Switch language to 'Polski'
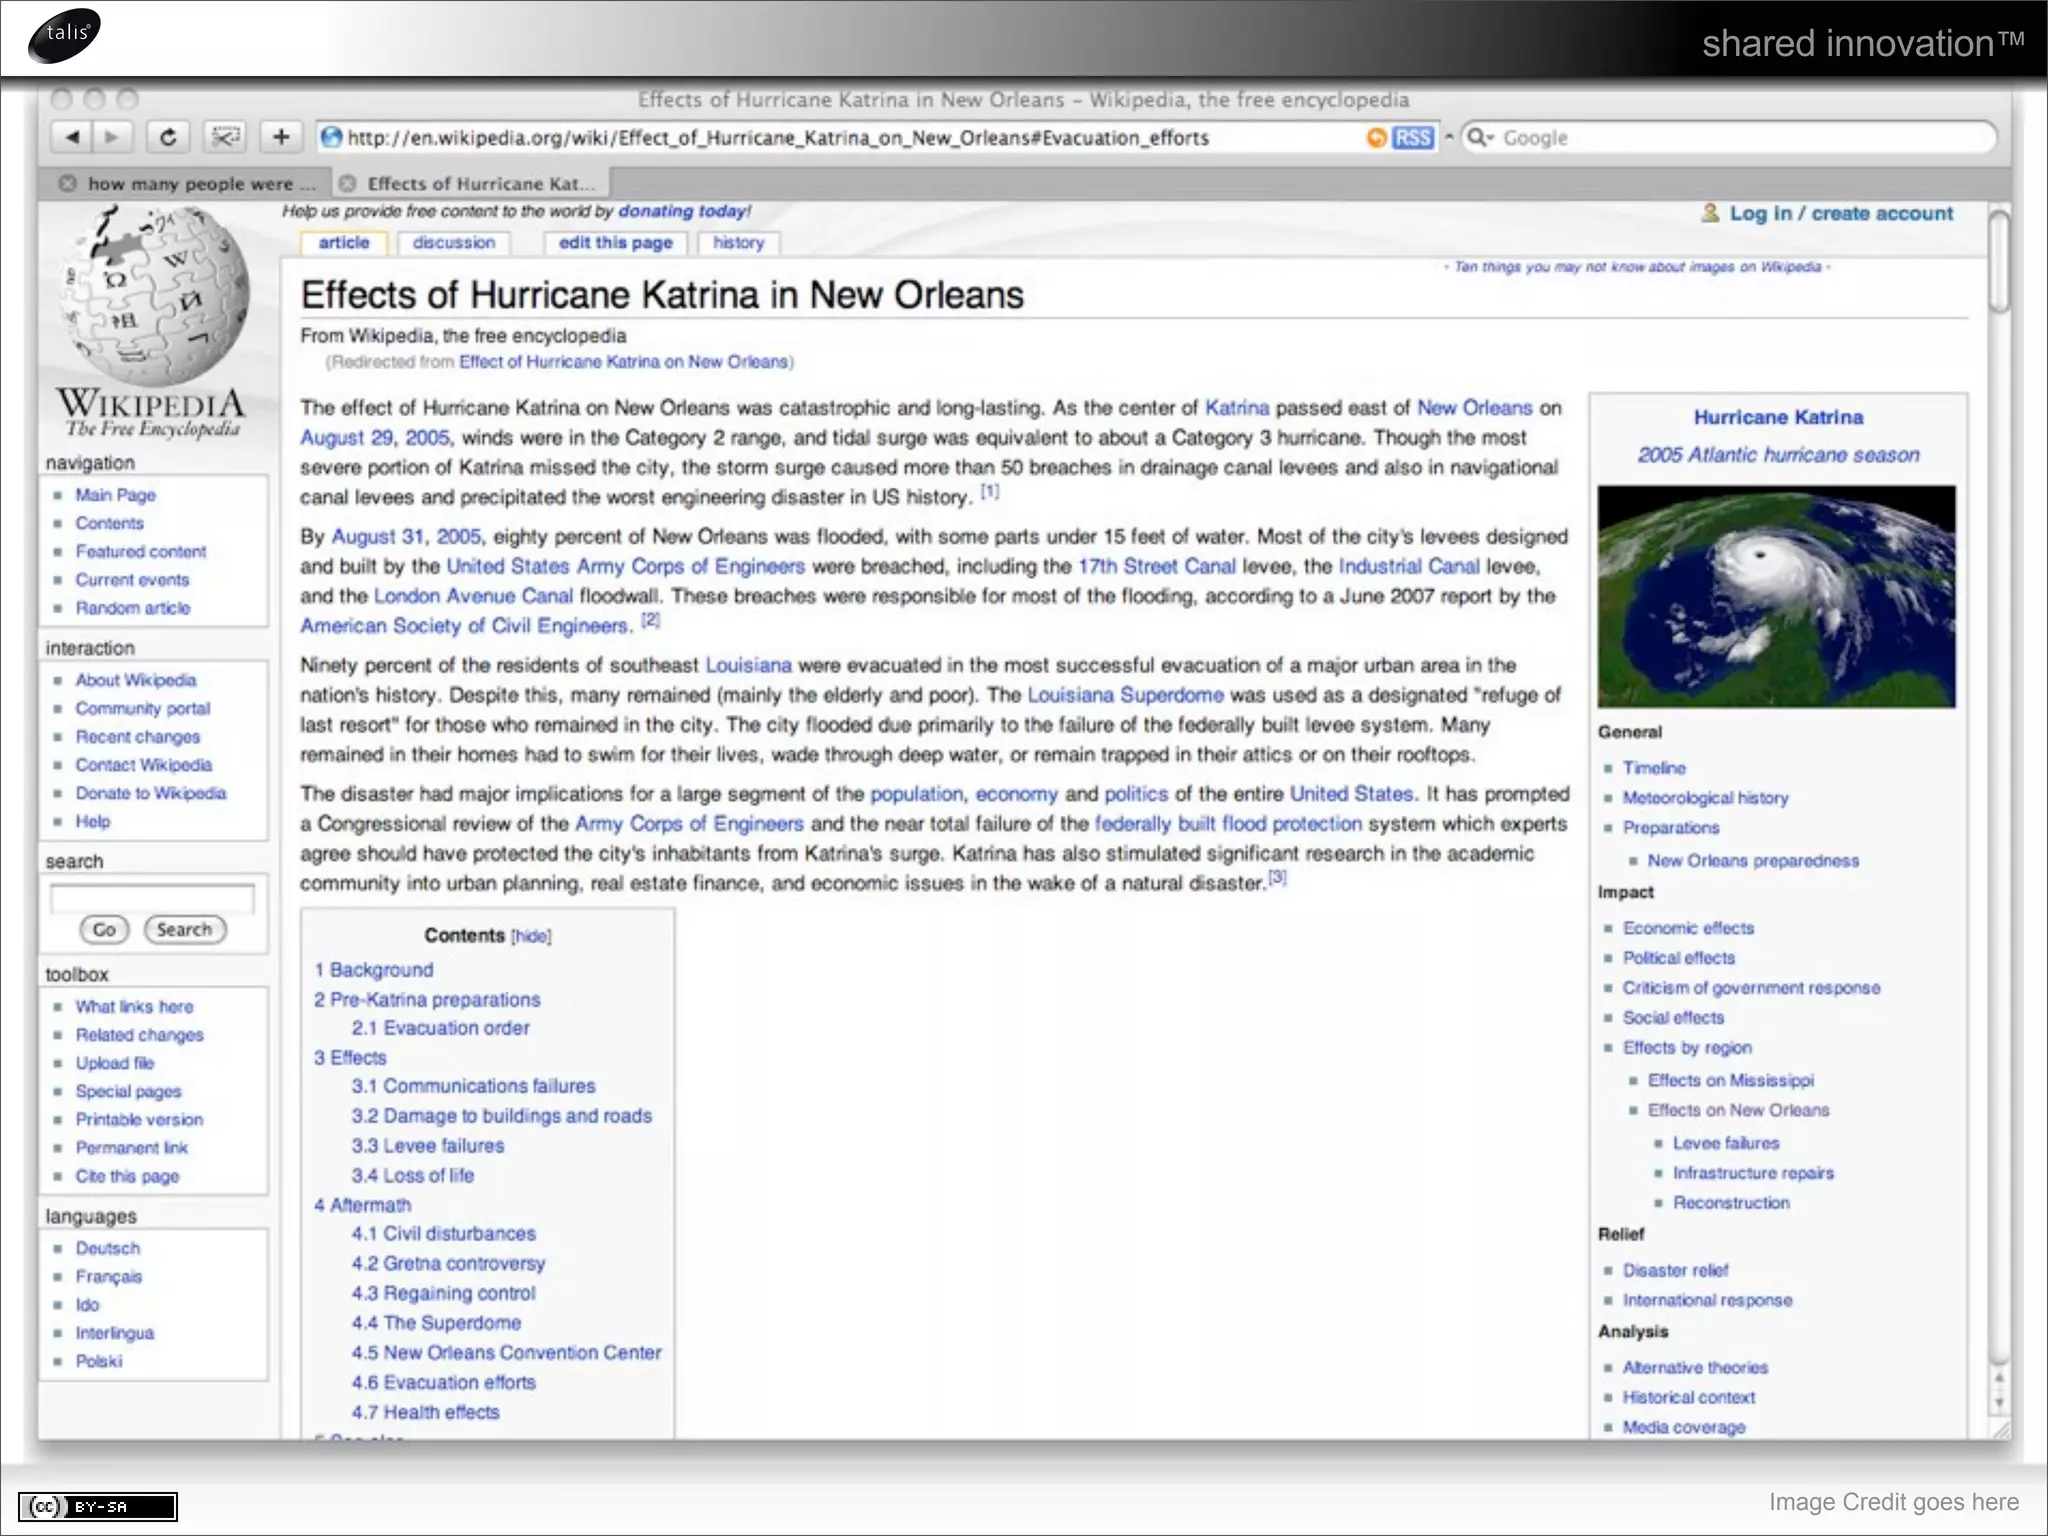 point(98,1361)
